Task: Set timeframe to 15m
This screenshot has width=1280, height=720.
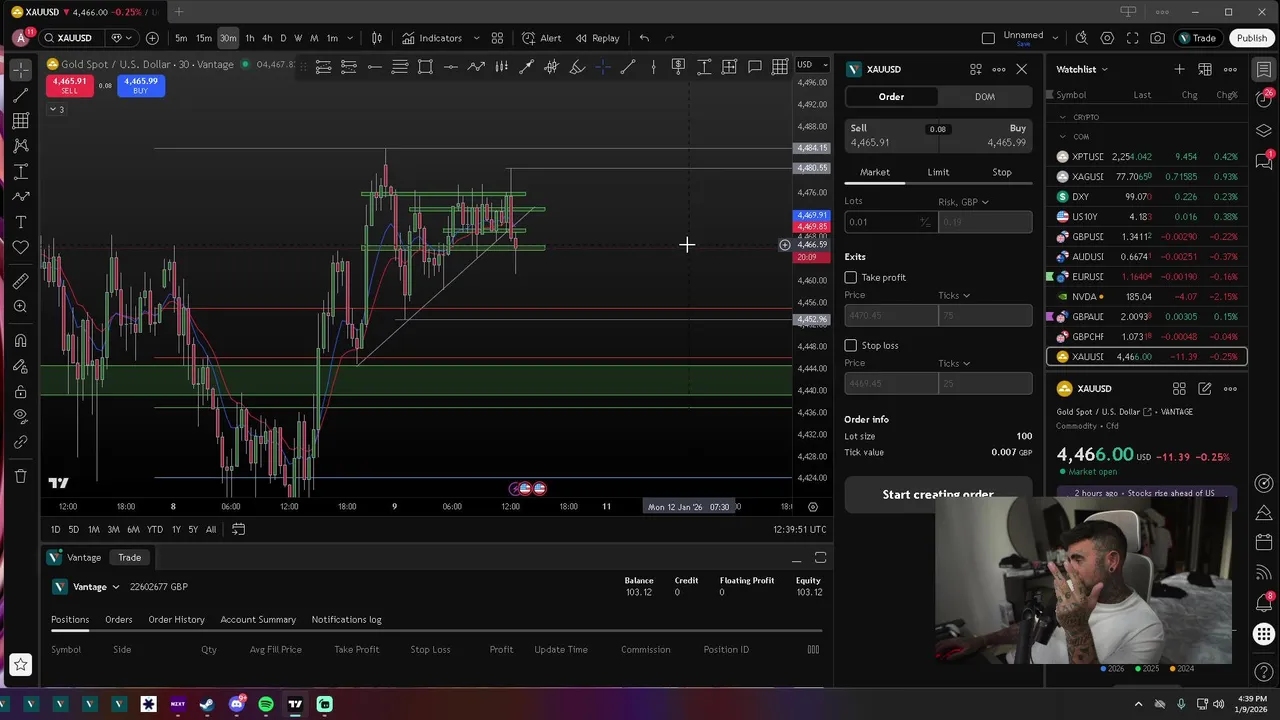Action: point(204,38)
